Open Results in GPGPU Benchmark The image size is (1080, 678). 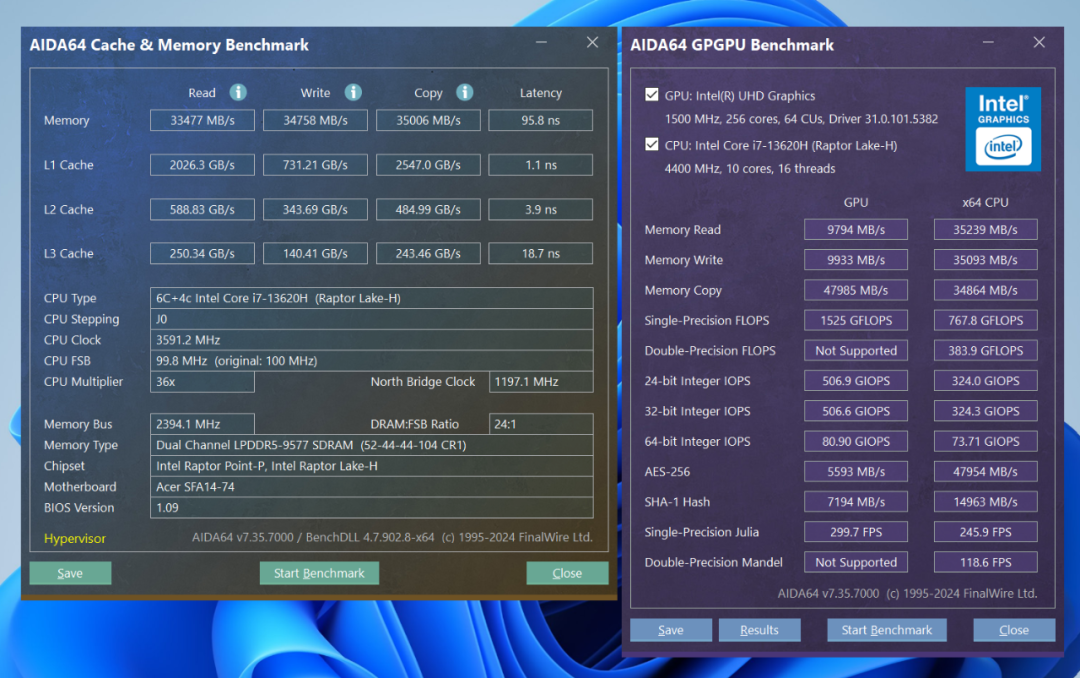click(760, 630)
